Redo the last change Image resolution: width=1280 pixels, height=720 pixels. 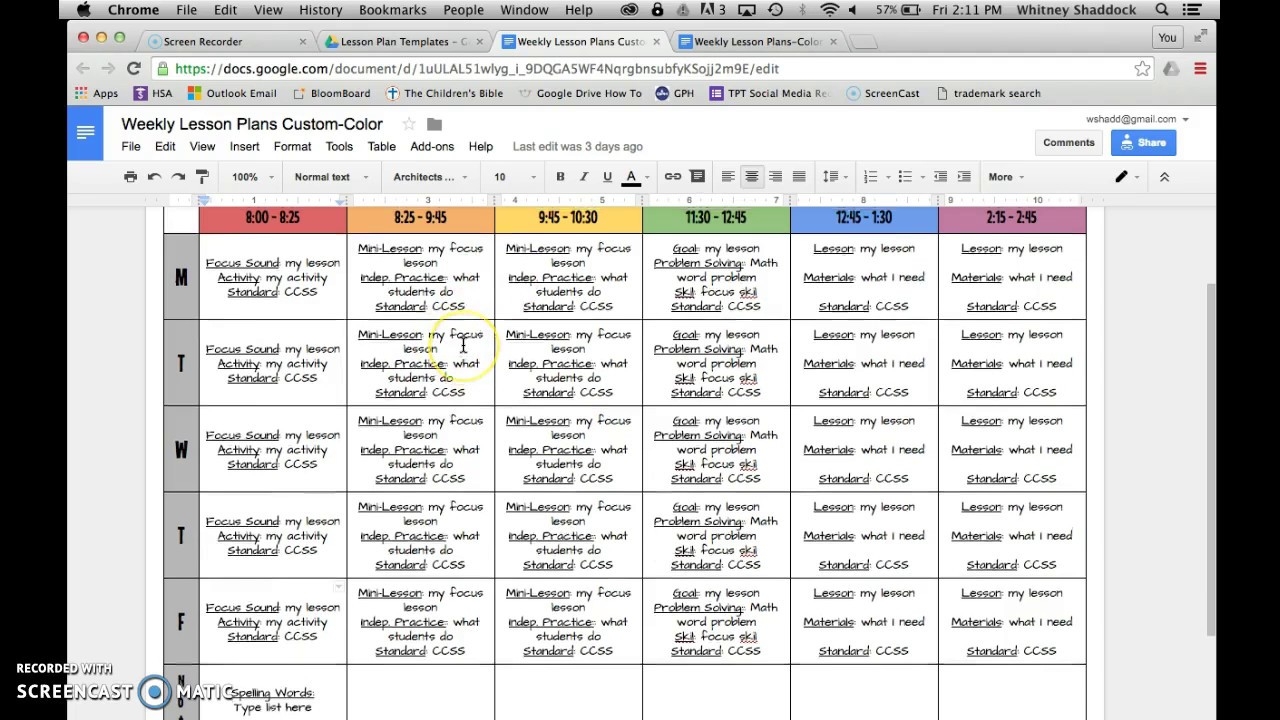click(178, 176)
